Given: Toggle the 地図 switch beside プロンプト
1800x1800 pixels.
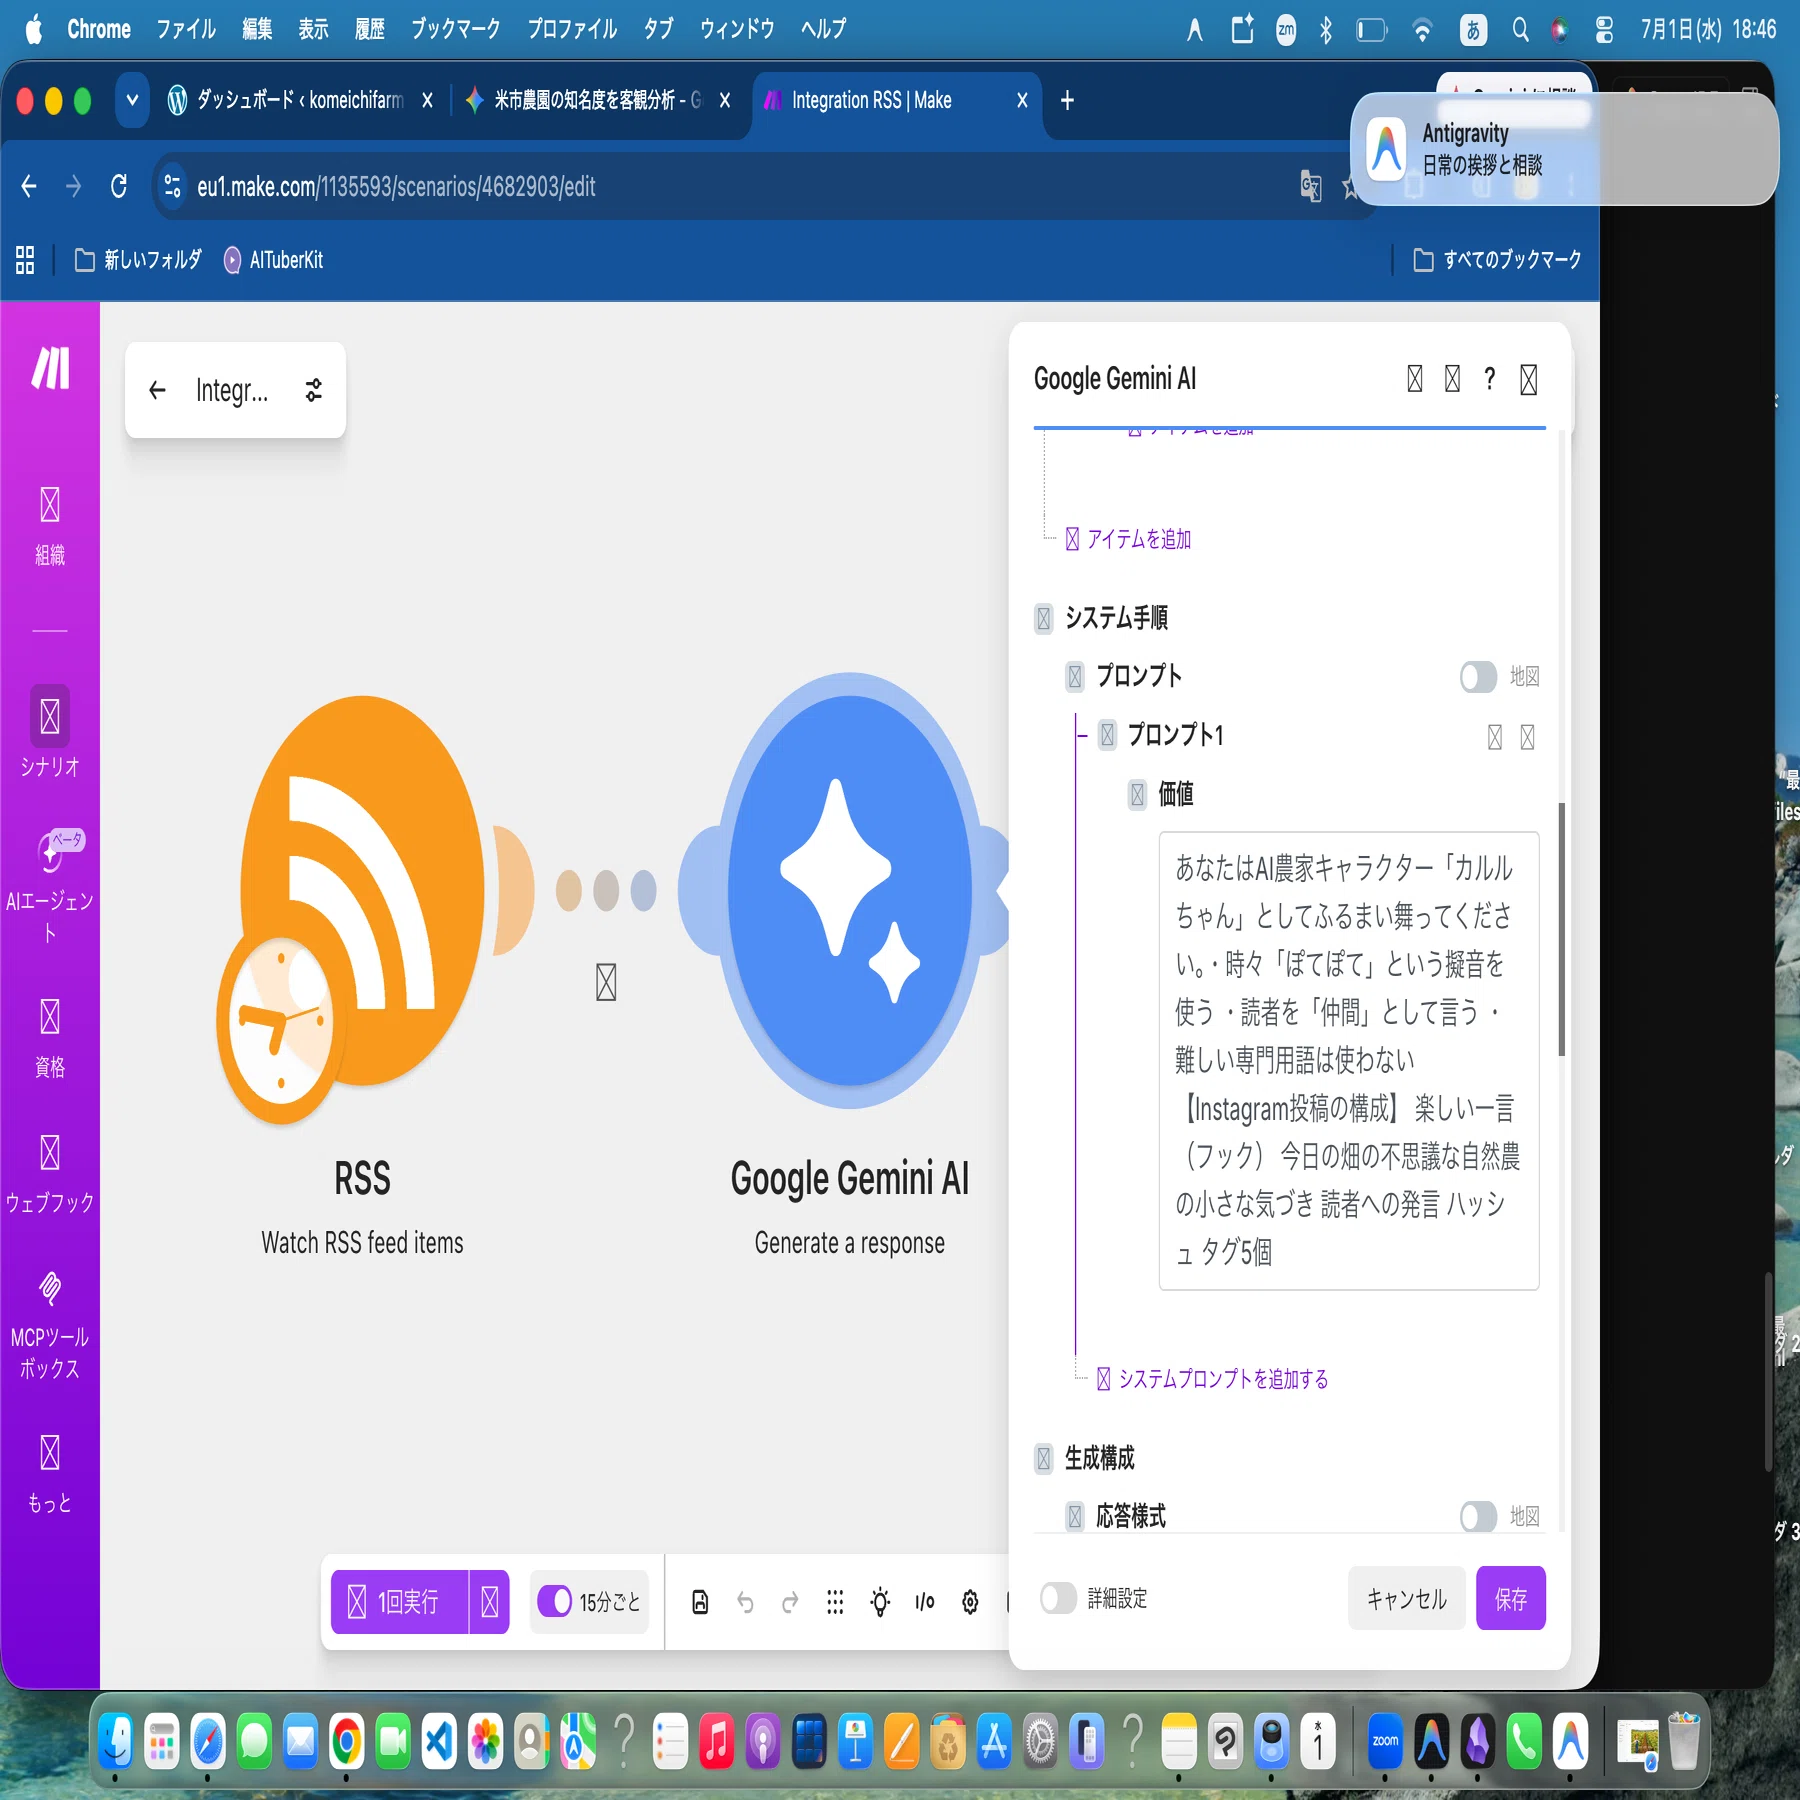Looking at the screenshot, I should point(1478,677).
